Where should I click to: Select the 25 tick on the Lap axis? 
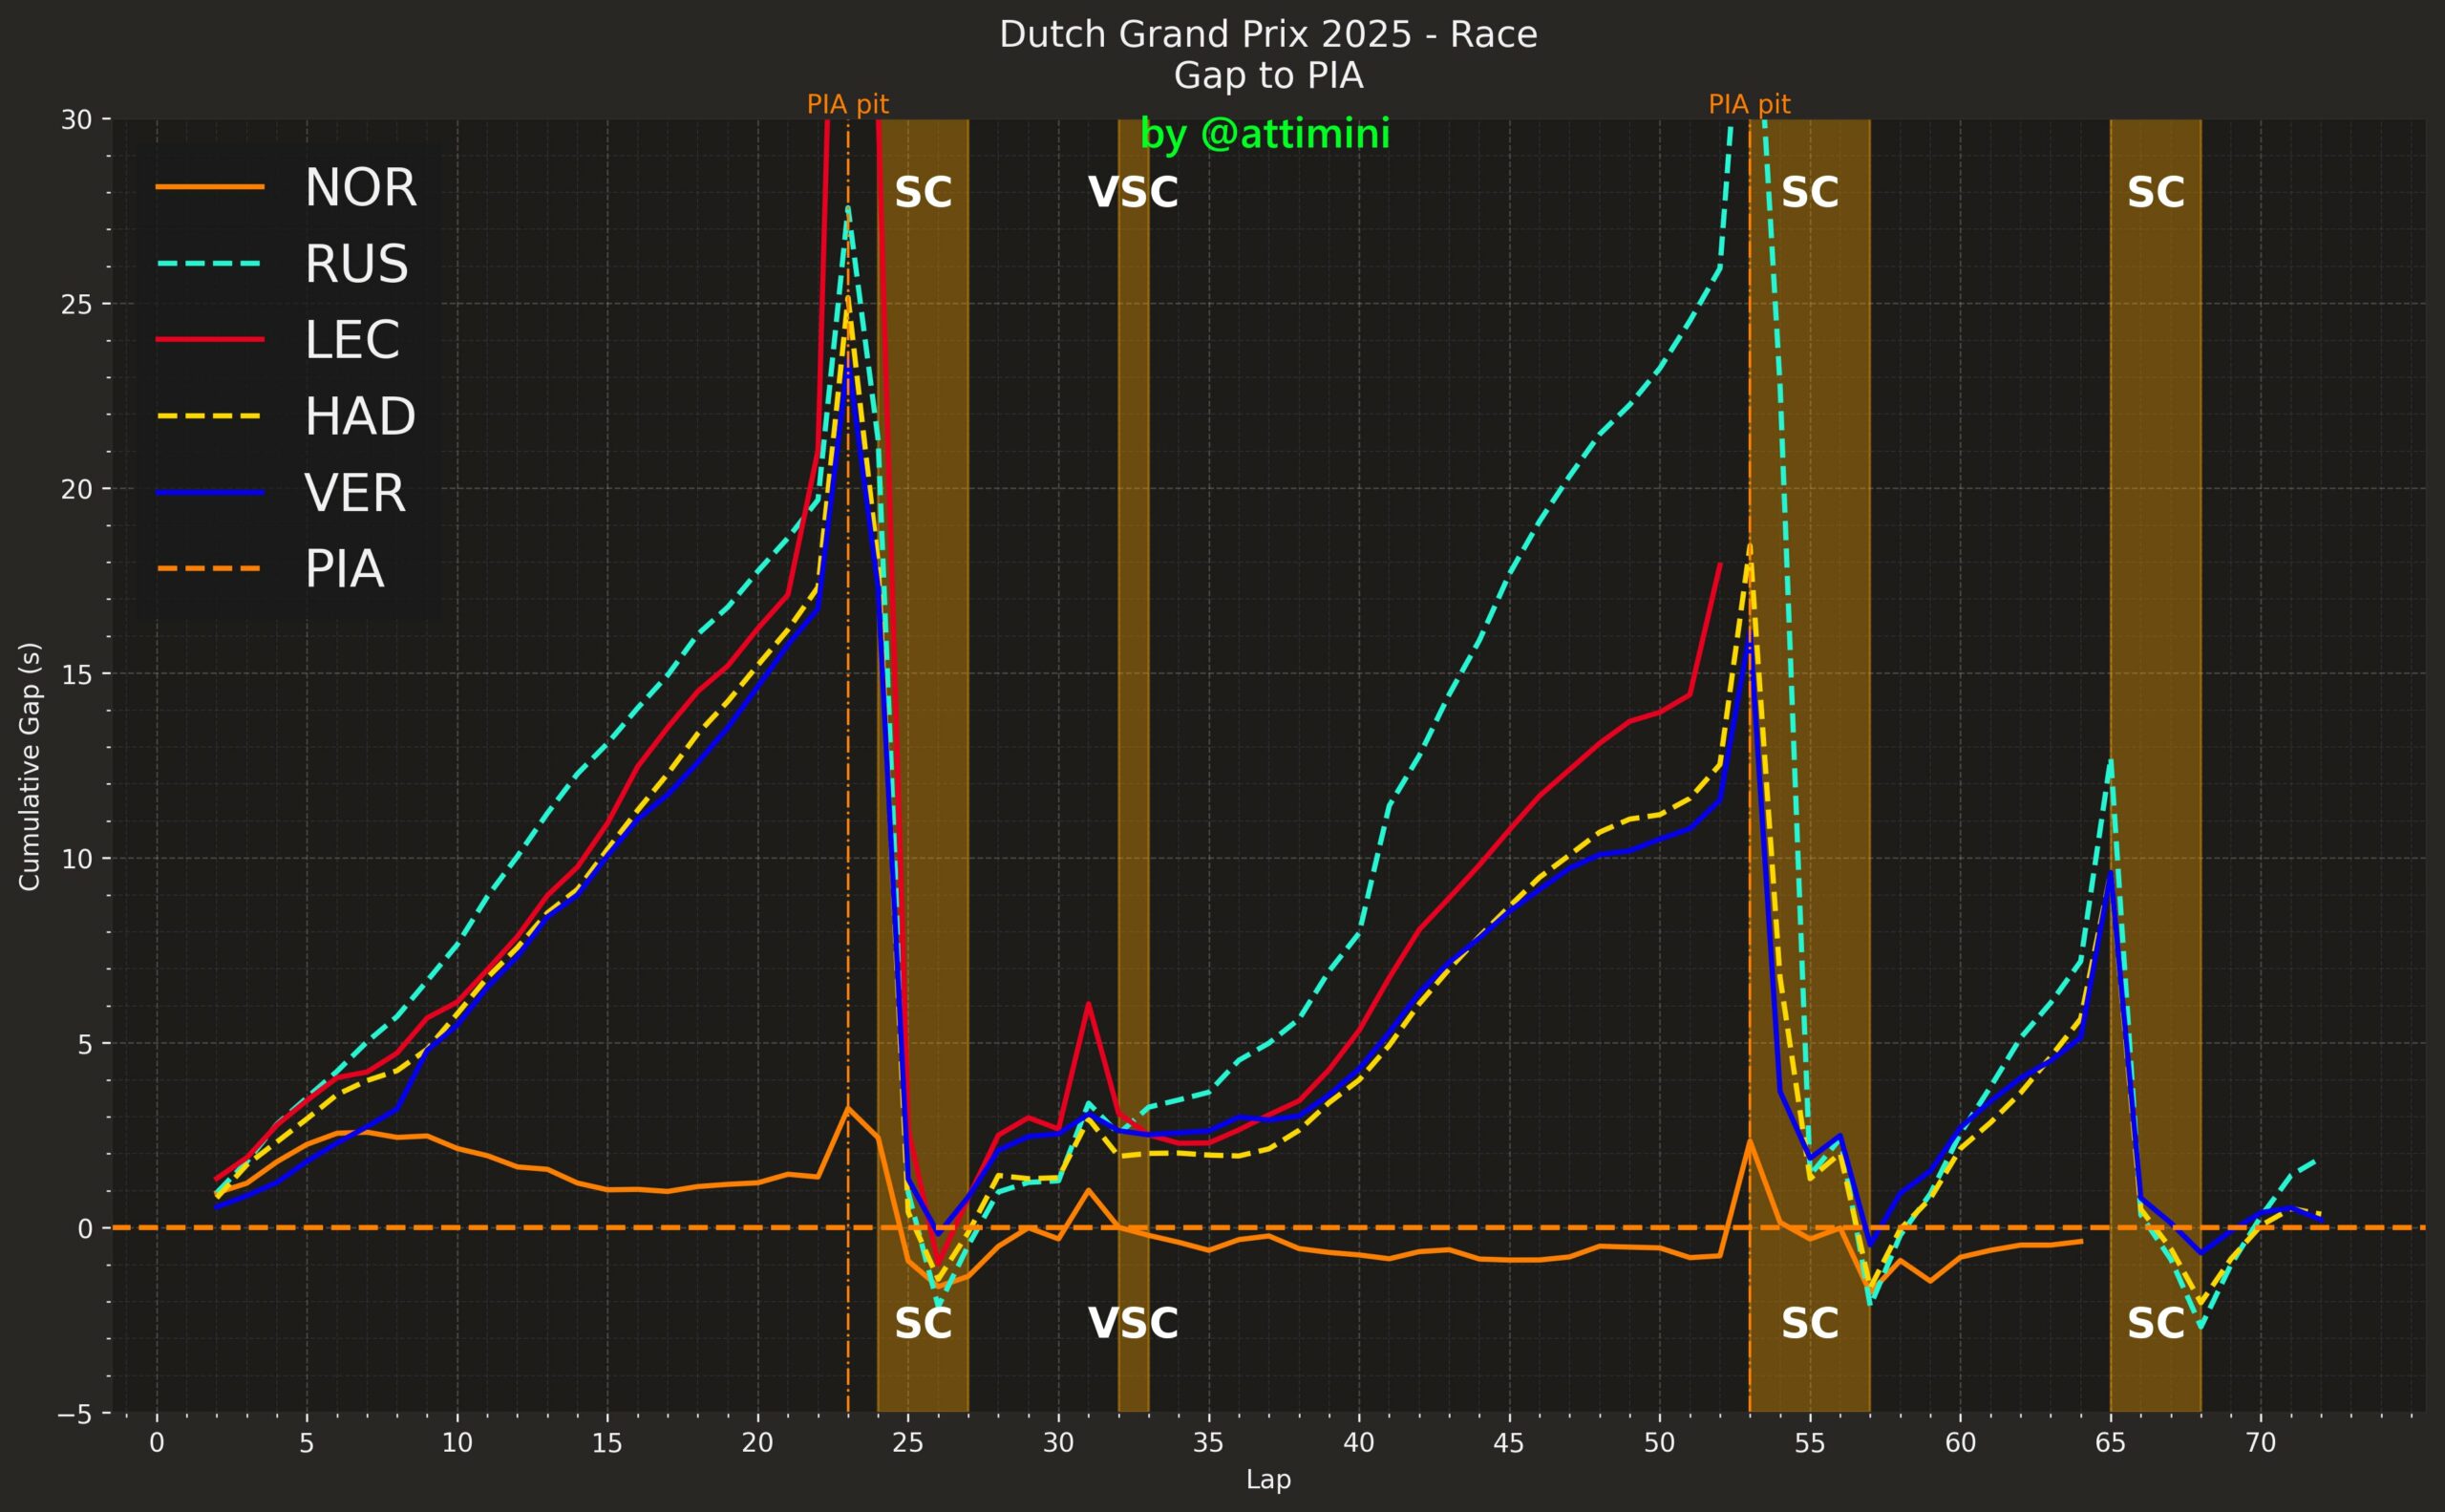[x=908, y=1444]
